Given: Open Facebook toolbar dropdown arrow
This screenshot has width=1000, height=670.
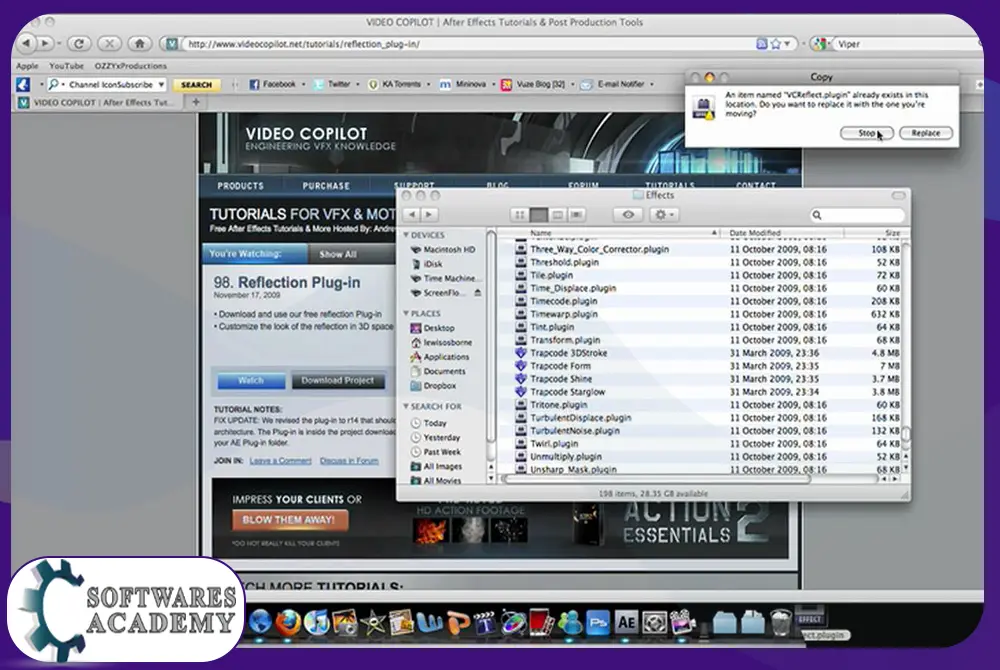Looking at the screenshot, I should tap(304, 84).
